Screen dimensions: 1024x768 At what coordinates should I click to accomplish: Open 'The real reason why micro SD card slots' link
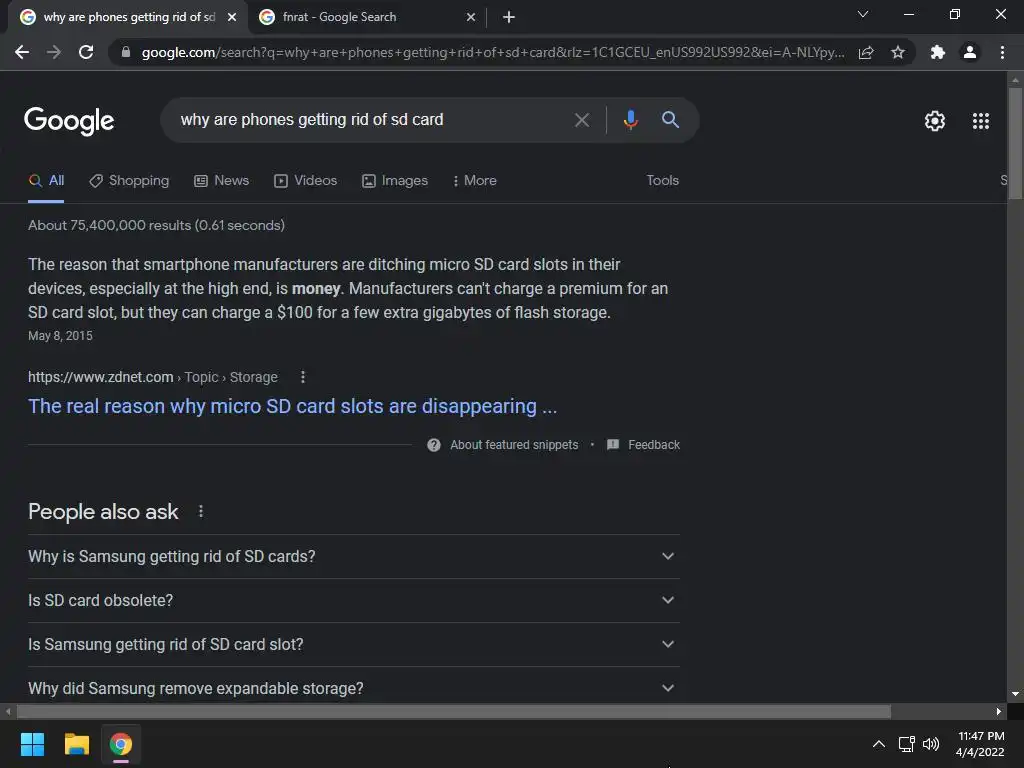(x=293, y=406)
